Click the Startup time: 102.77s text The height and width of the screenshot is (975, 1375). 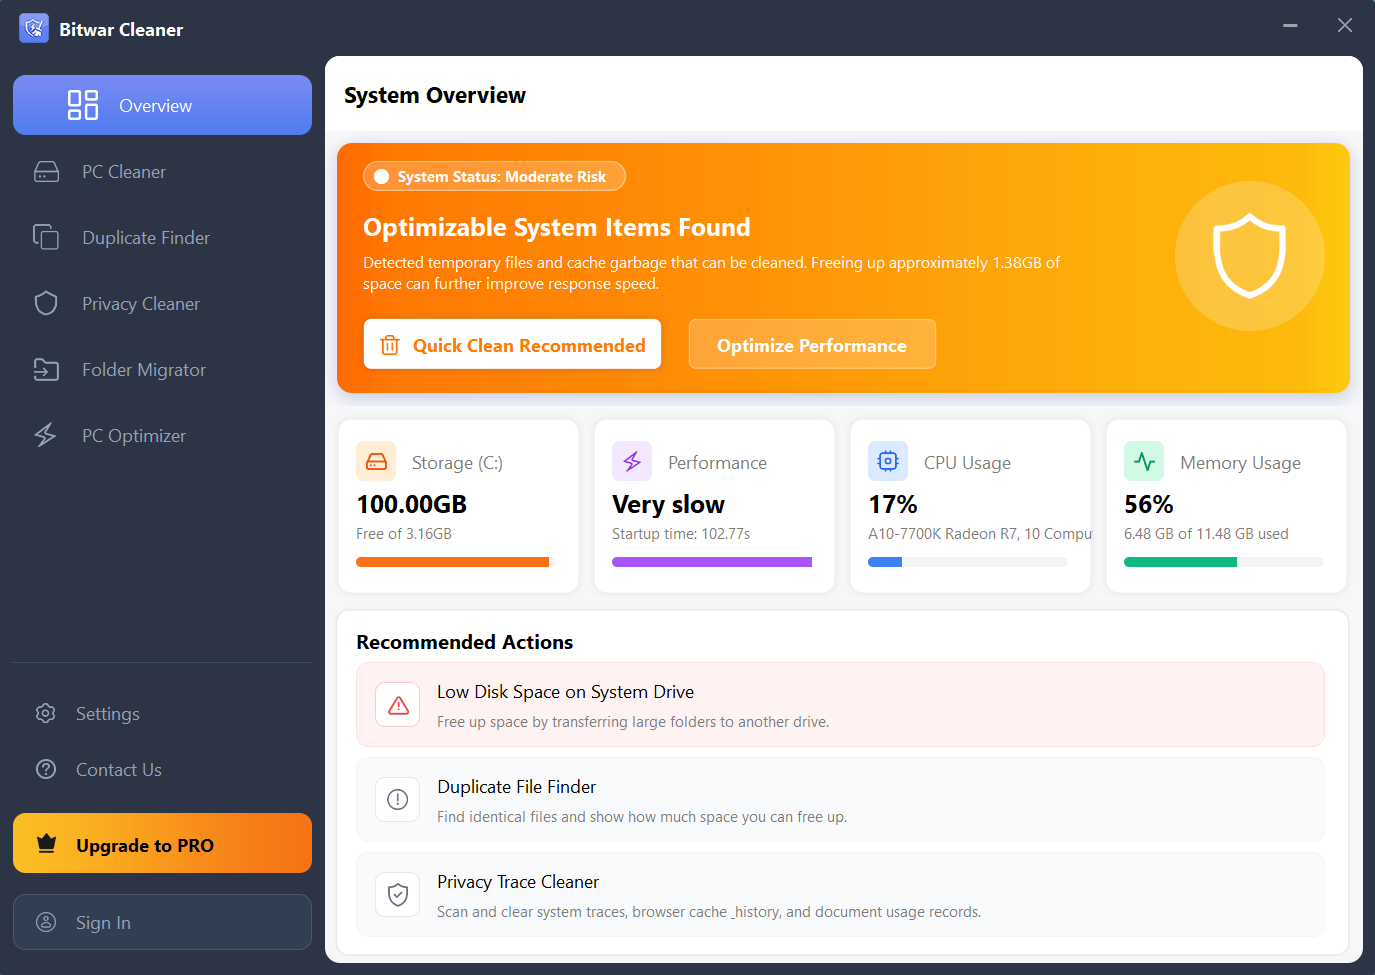681,534
